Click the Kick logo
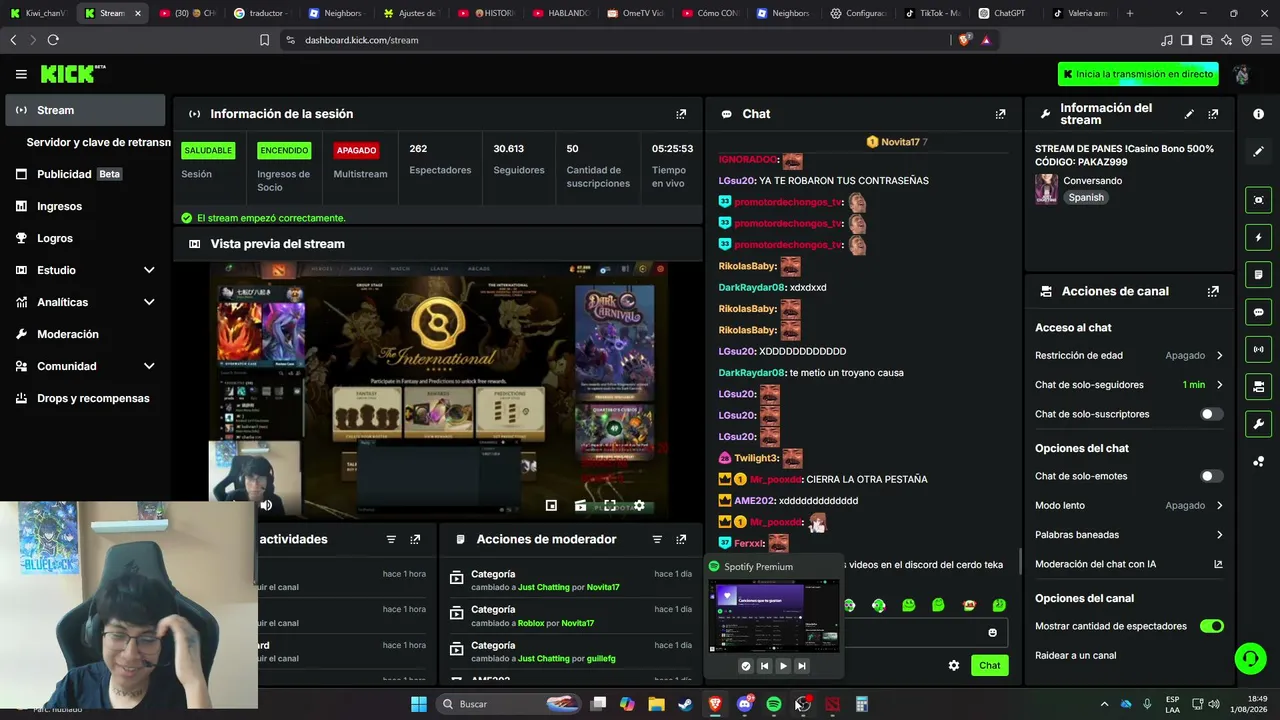Image resolution: width=1280 pixels, height=720 pixels. [x=72, y=74]
